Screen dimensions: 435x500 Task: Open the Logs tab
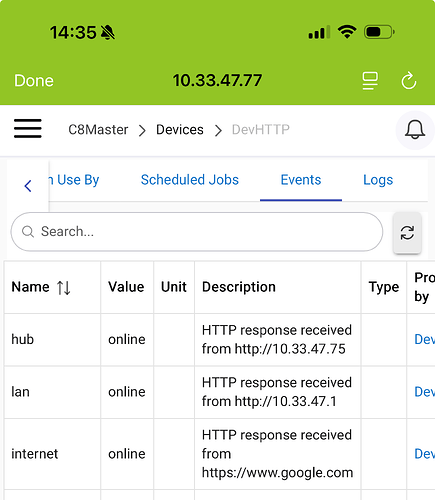pyautogui.click(x=378, y=180)
